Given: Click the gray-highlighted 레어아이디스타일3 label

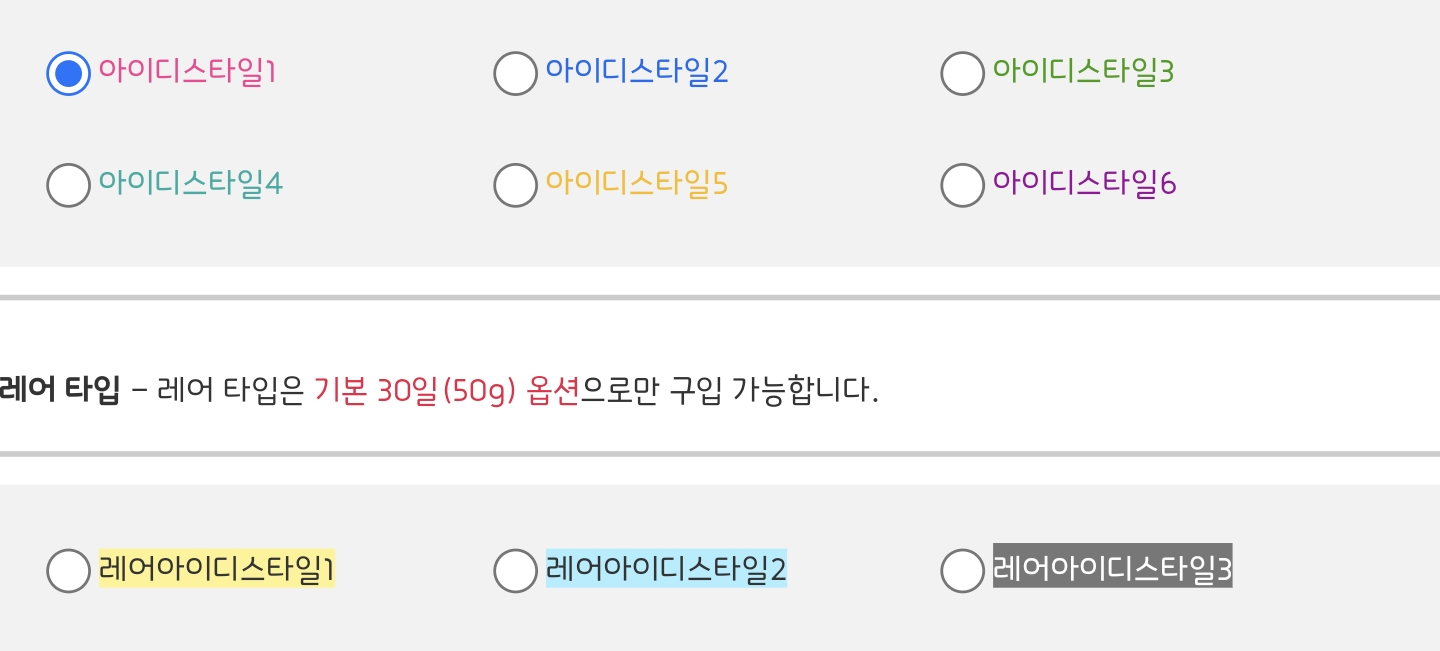Looking at the screenshot, I should click(x=1112, y=569).
